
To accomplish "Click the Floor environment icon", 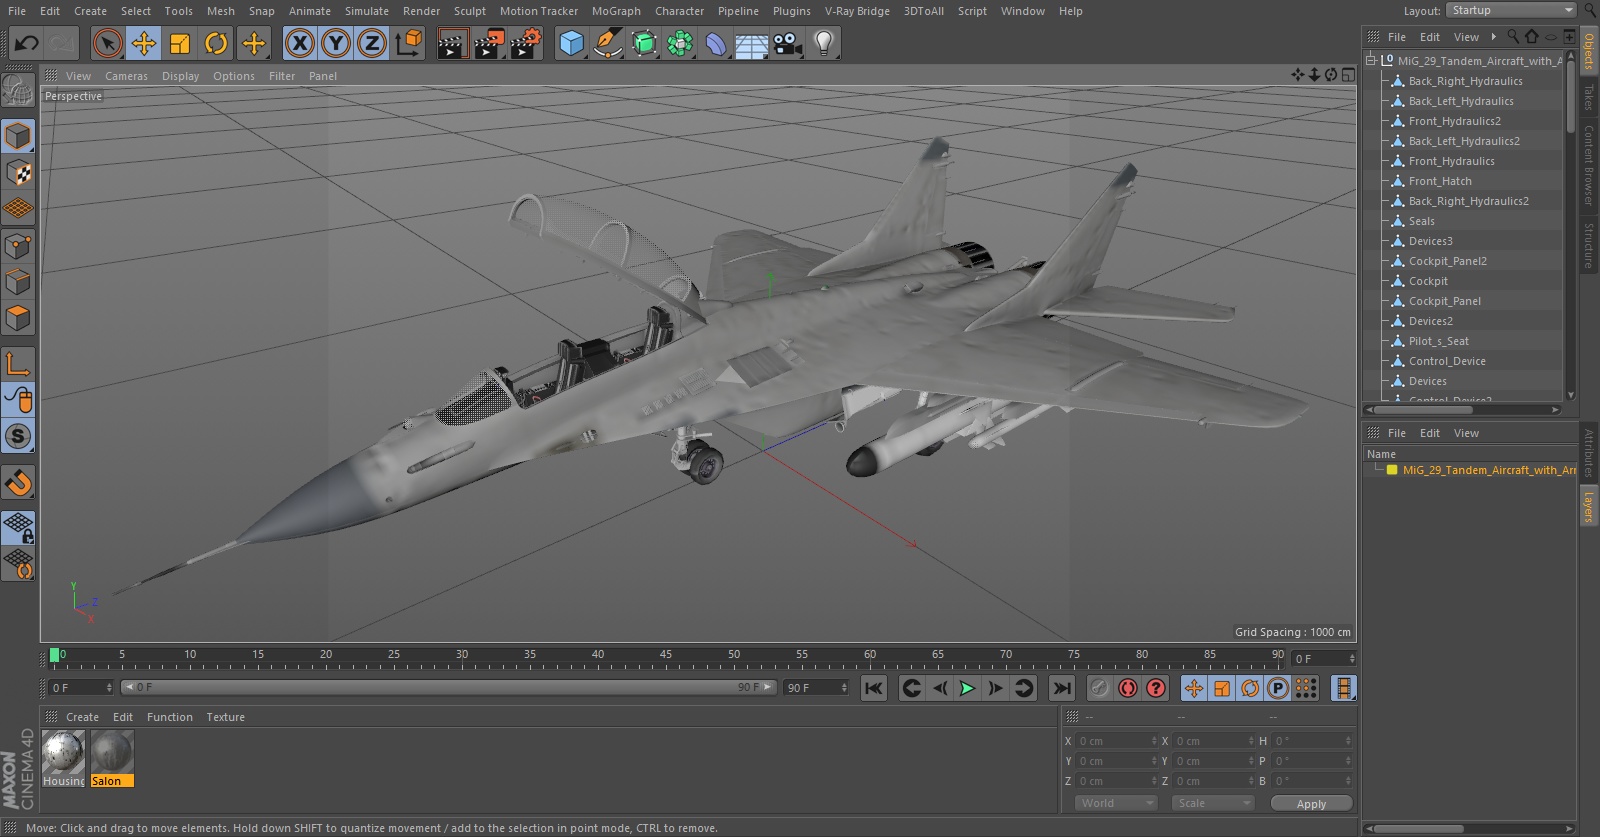I will pos(752,43).
